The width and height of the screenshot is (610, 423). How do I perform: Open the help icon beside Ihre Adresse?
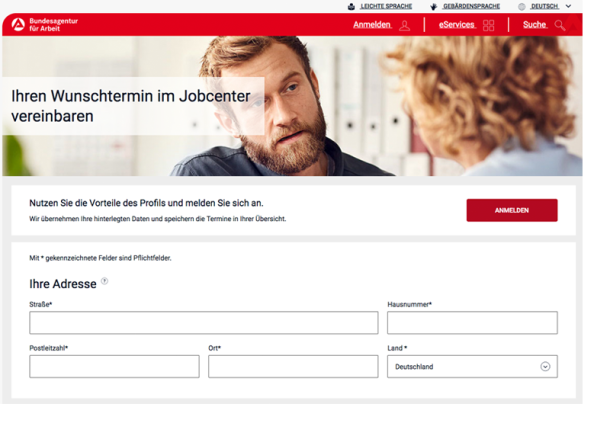tap(105, 281)
